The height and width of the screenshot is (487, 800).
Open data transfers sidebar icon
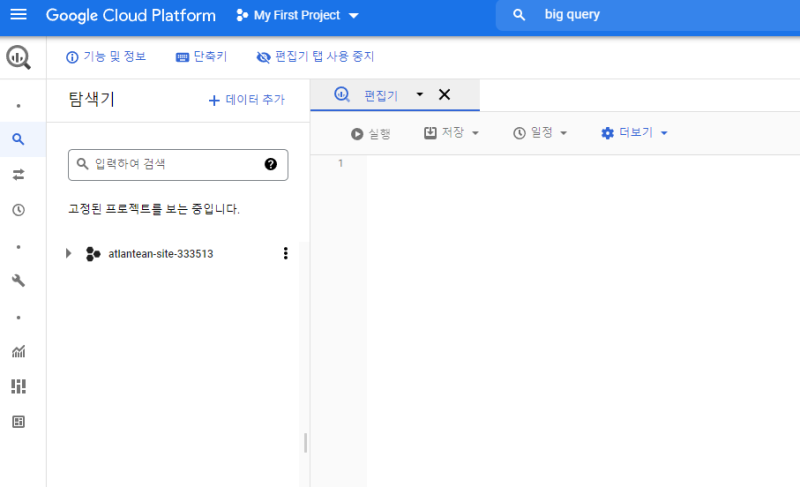(x=18, y=175)
